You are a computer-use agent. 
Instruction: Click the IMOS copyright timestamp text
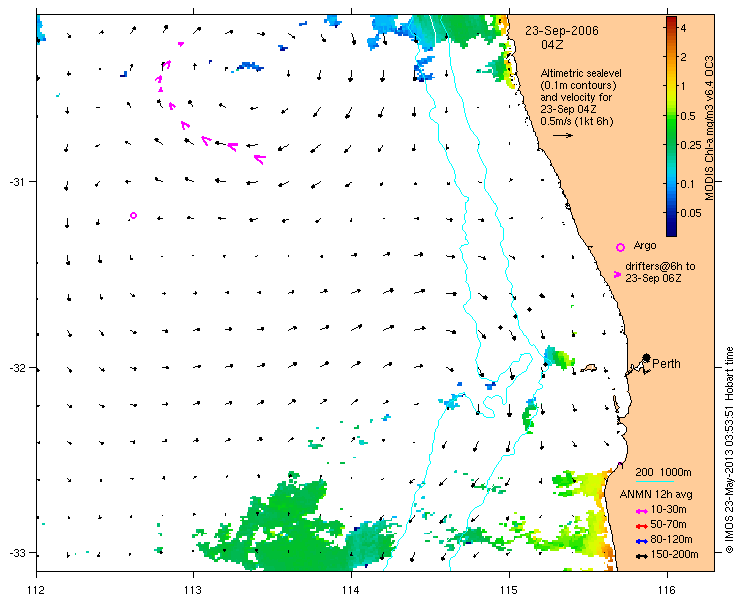pyautogui.click(x=729, y=450)
